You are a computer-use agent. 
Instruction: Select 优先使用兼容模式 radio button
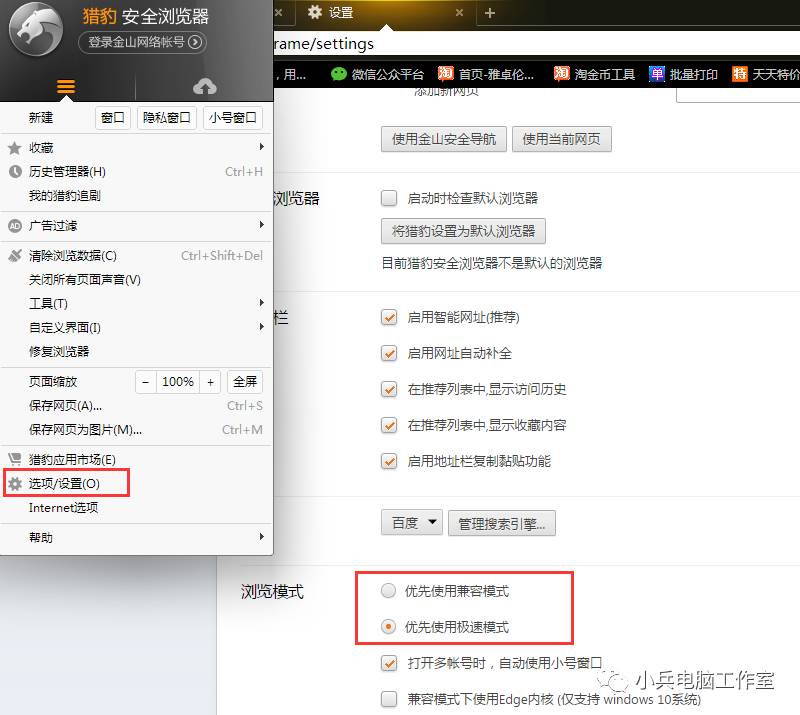tap(388, 590)
